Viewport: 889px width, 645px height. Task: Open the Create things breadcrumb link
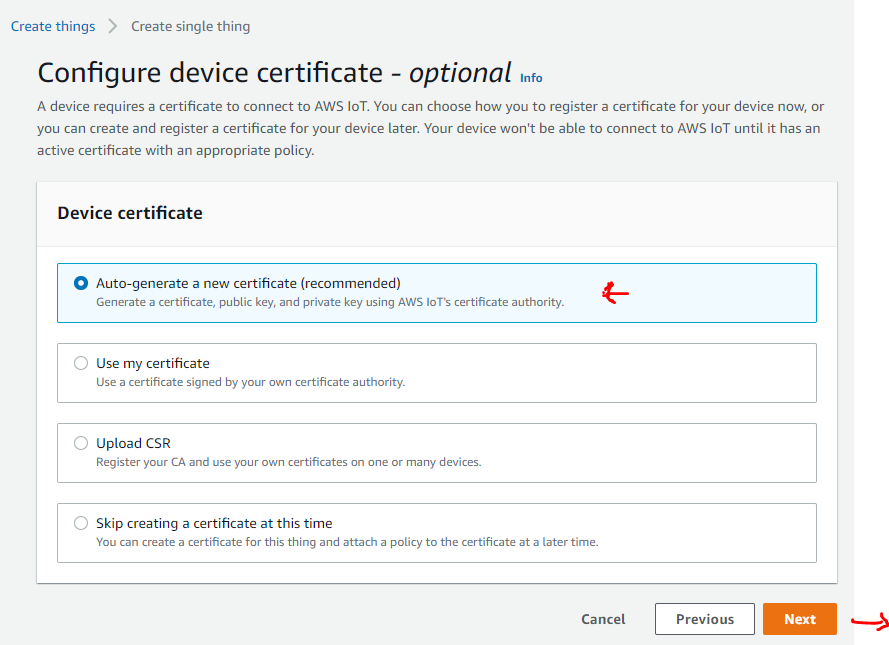[x=53, y=26]
